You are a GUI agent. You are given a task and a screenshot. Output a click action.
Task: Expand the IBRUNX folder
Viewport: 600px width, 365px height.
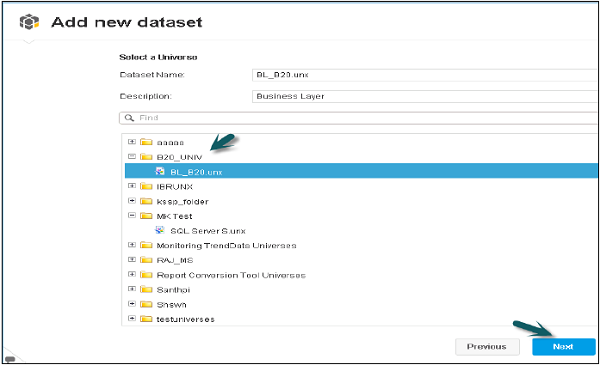coord(132,186)
